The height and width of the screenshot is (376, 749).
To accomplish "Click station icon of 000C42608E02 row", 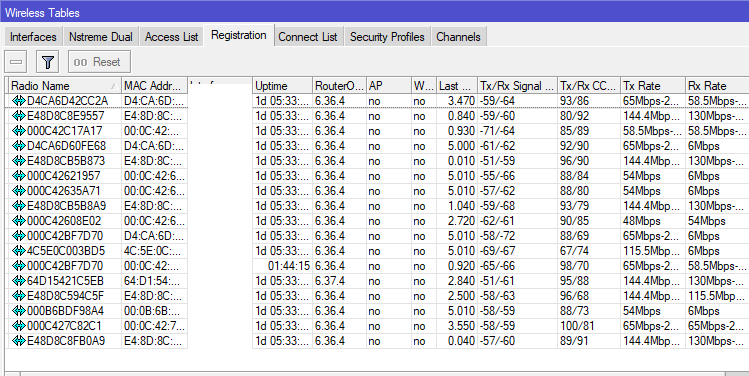I will point(19,221).
